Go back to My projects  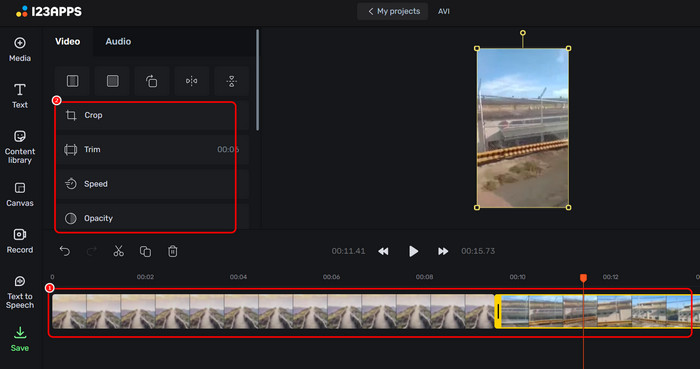[x=393, y=11]
